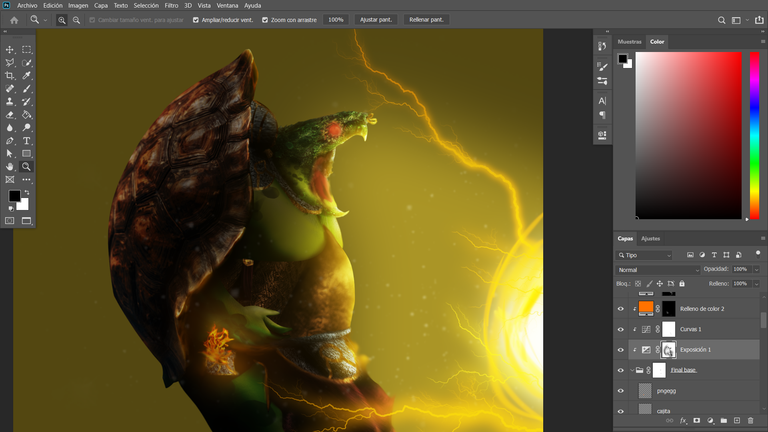Open the Search icon in options bar
This screenshot has height=432, width=768.
[721, 20]
